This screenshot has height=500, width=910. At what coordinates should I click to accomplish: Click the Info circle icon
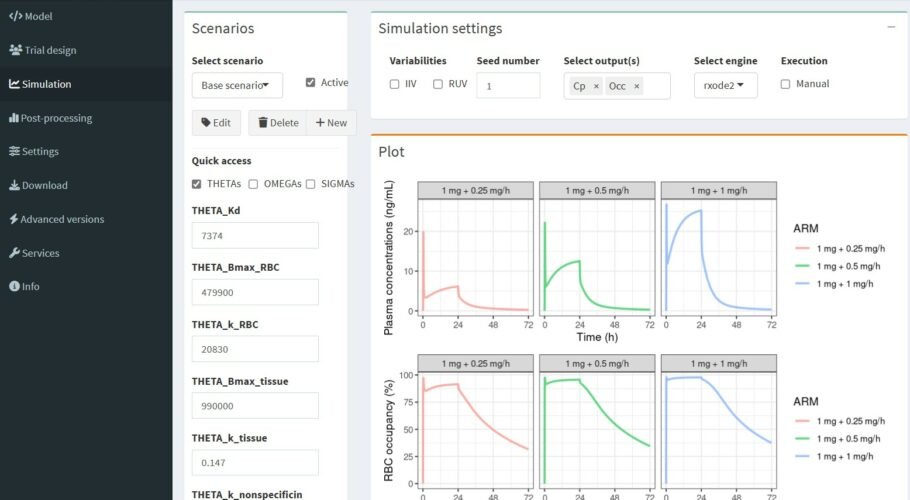click(x=14, y=286)
